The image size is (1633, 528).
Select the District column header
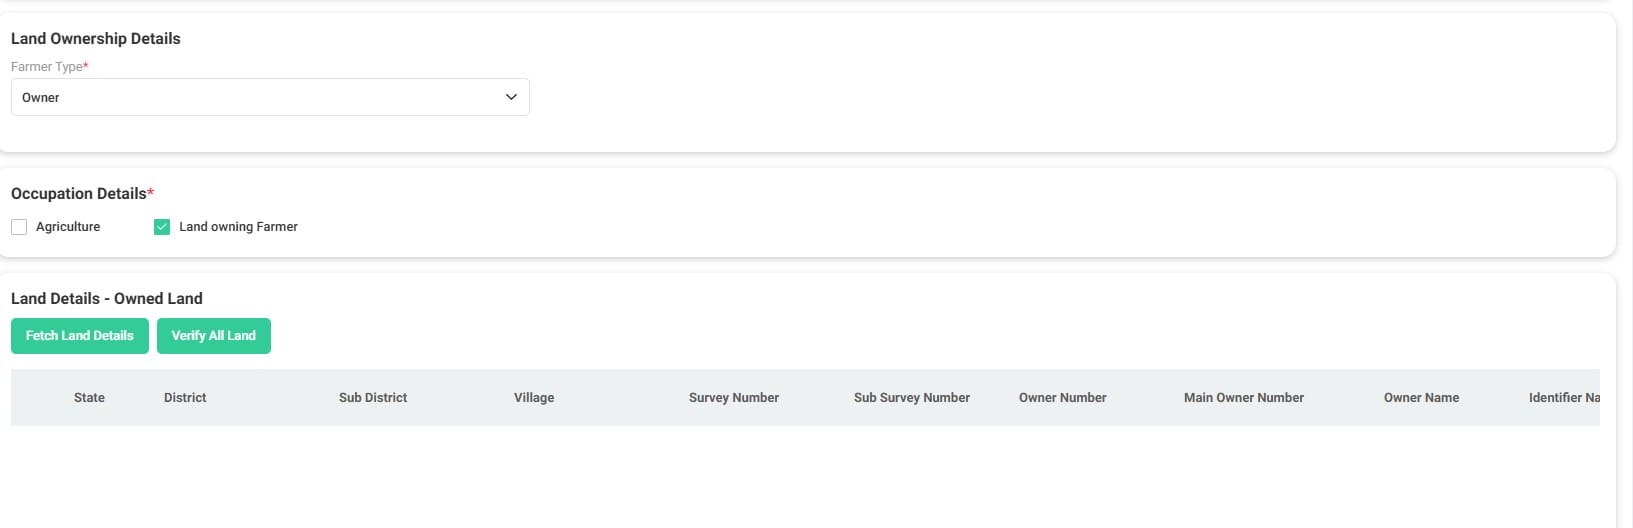pyautogui.click(x=185, y=398)
